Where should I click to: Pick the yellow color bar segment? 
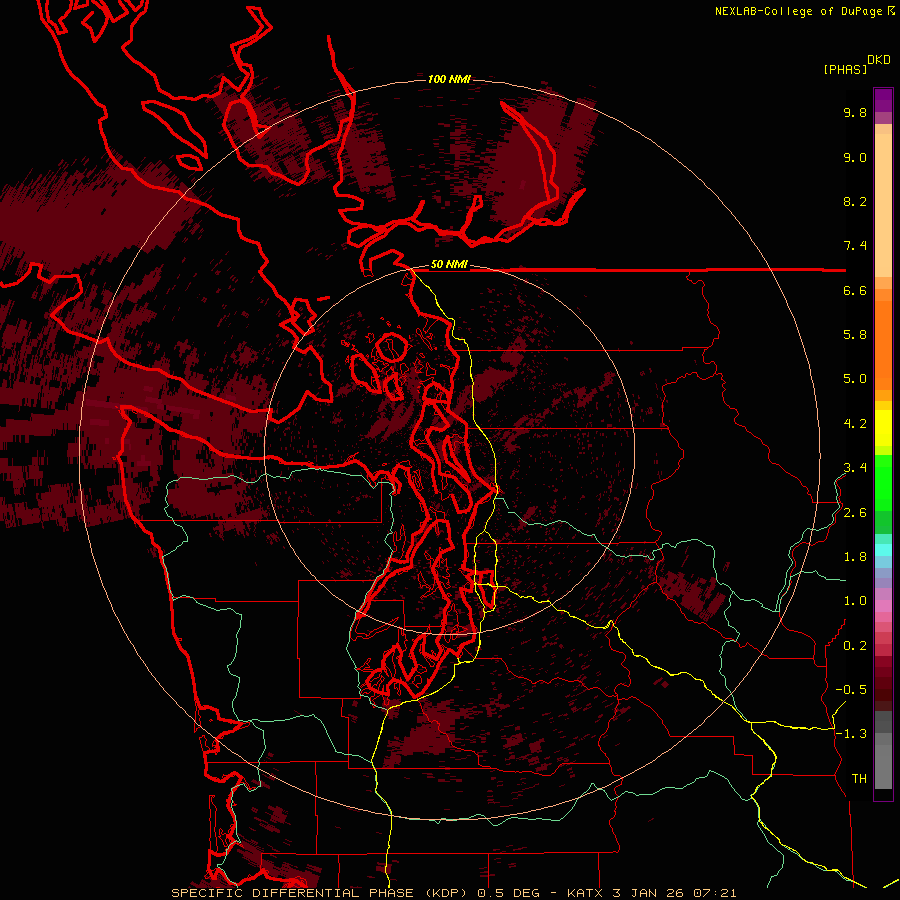883,428
